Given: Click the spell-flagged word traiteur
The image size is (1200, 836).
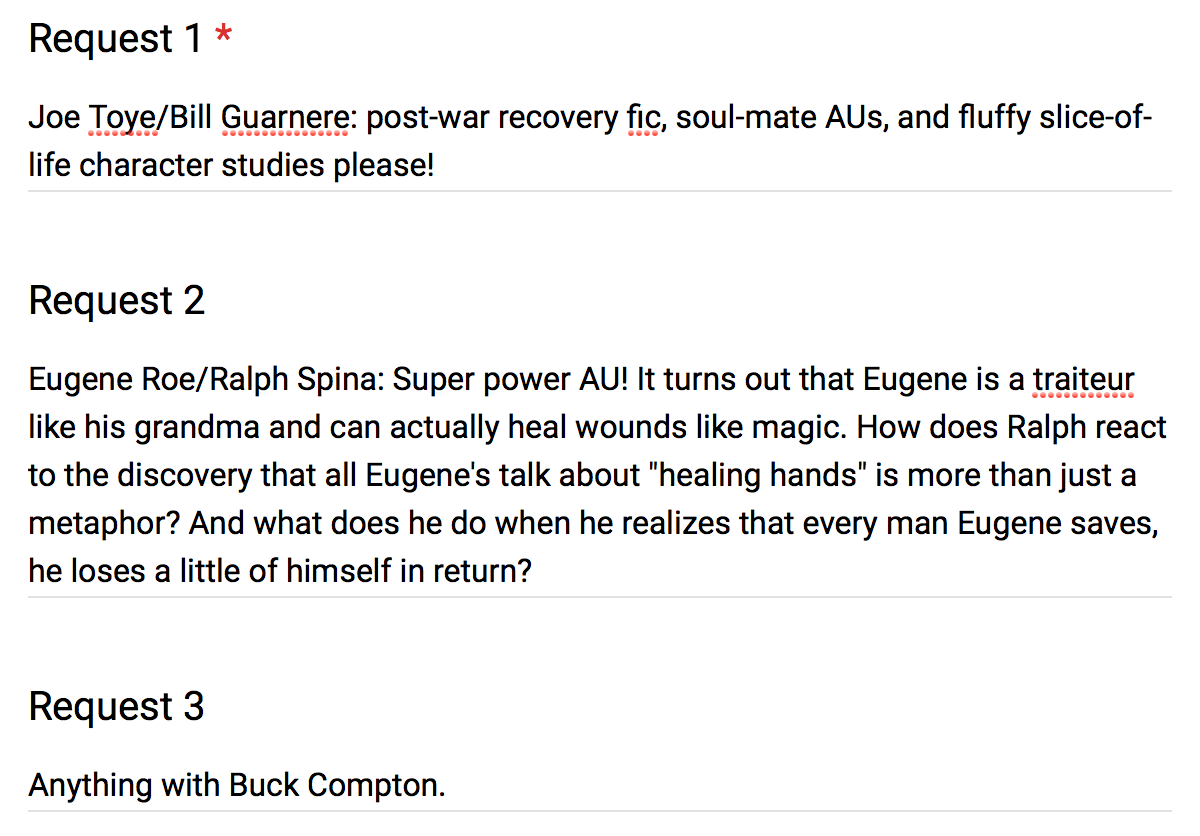Looking at the screenshot, I should 1084,381.
